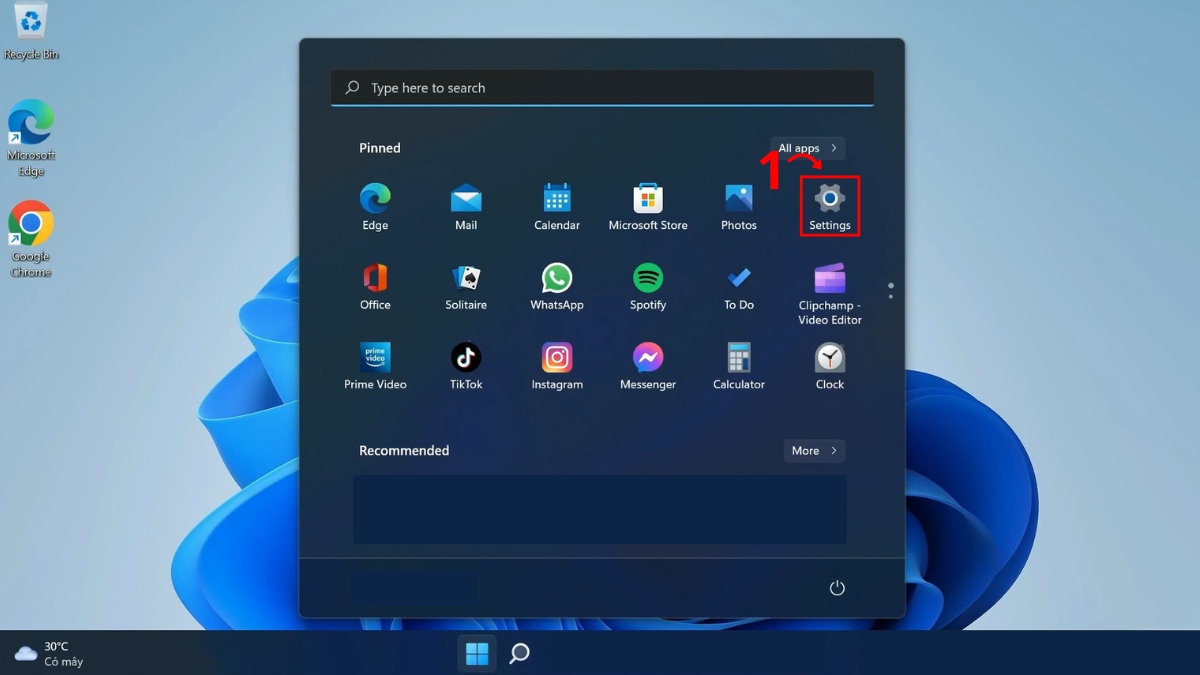This screenshot has height=675, width=1200.
Task: Open Microsoft Store
Action: [647, 199]
